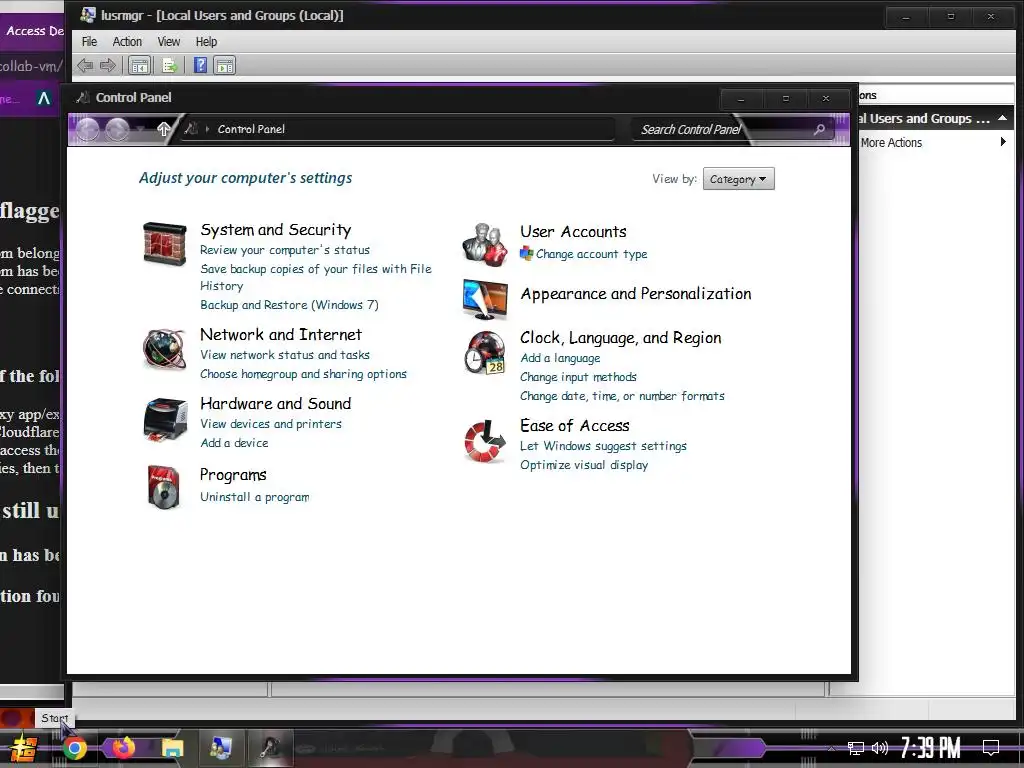Open Appearance and Personalization monitor icon
Screen dimensions: 1024x768
point(485,299)
